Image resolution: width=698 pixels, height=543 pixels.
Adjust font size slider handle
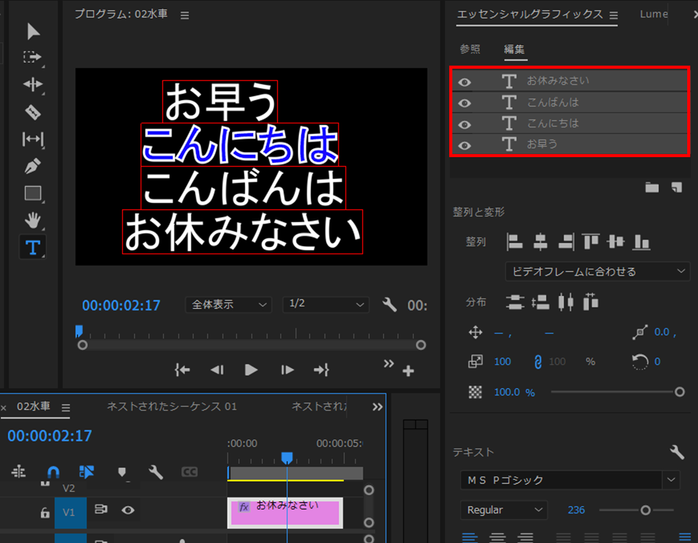pos(645,511)
